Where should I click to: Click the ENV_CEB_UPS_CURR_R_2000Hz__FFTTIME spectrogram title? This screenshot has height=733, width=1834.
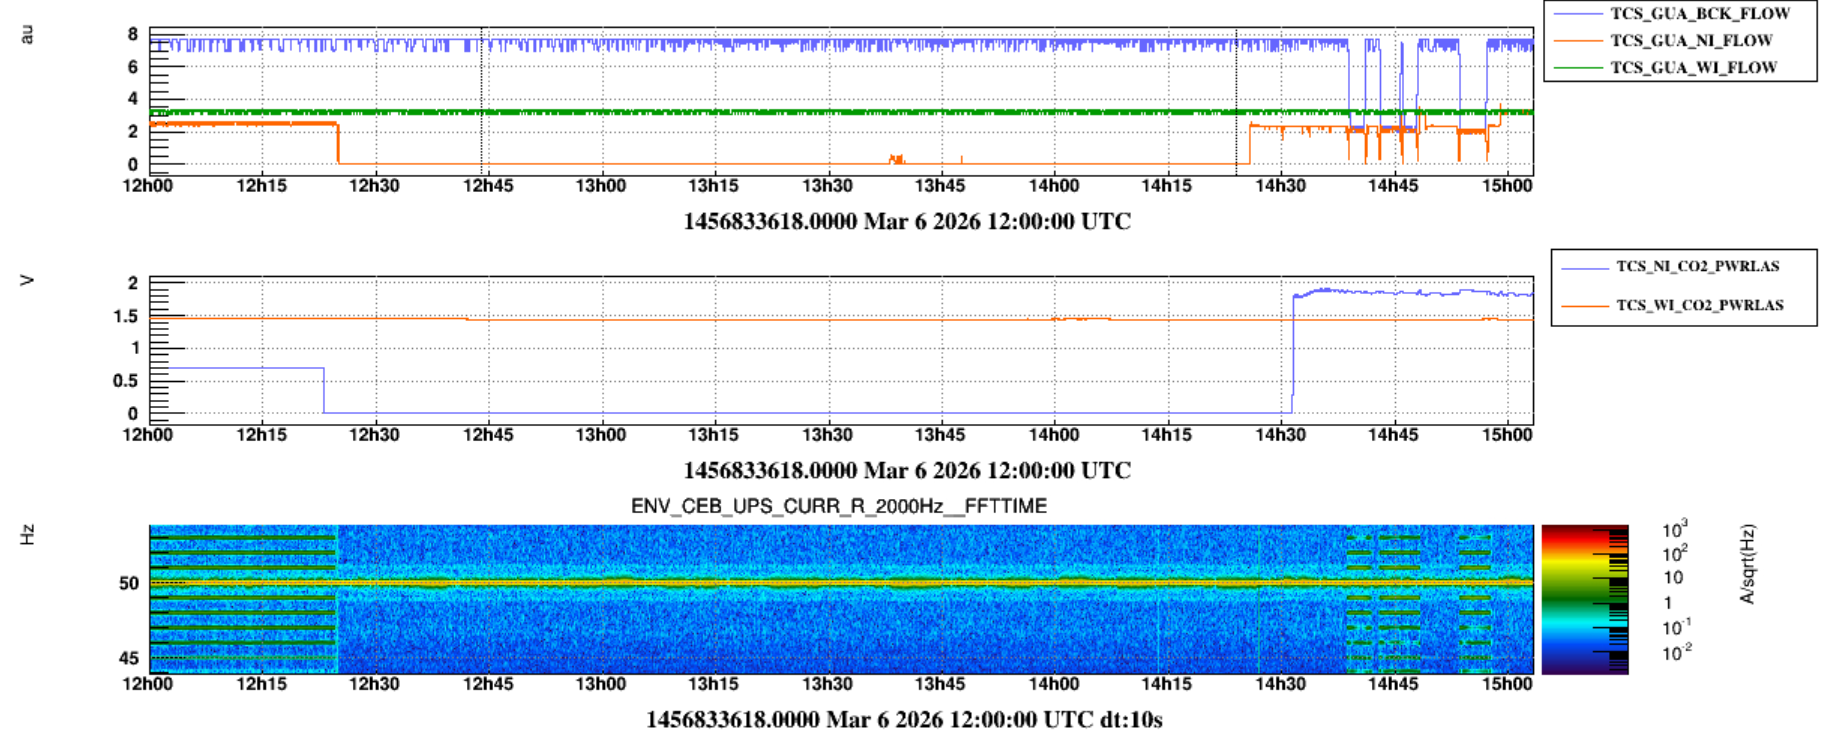(838, 507)
